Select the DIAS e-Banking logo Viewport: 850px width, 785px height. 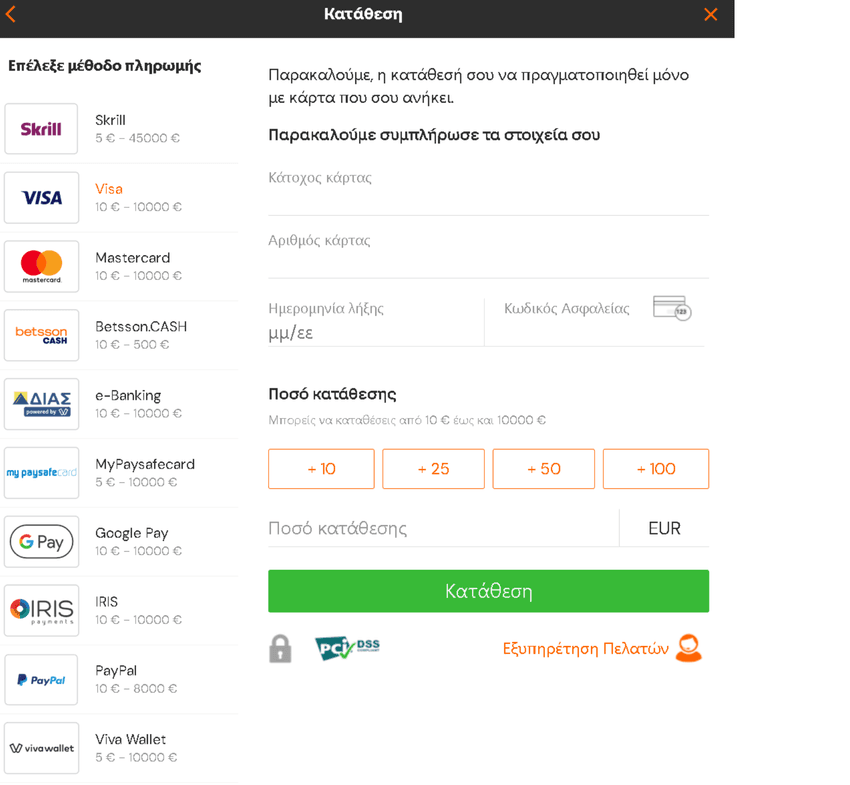(x=41, y=404)
